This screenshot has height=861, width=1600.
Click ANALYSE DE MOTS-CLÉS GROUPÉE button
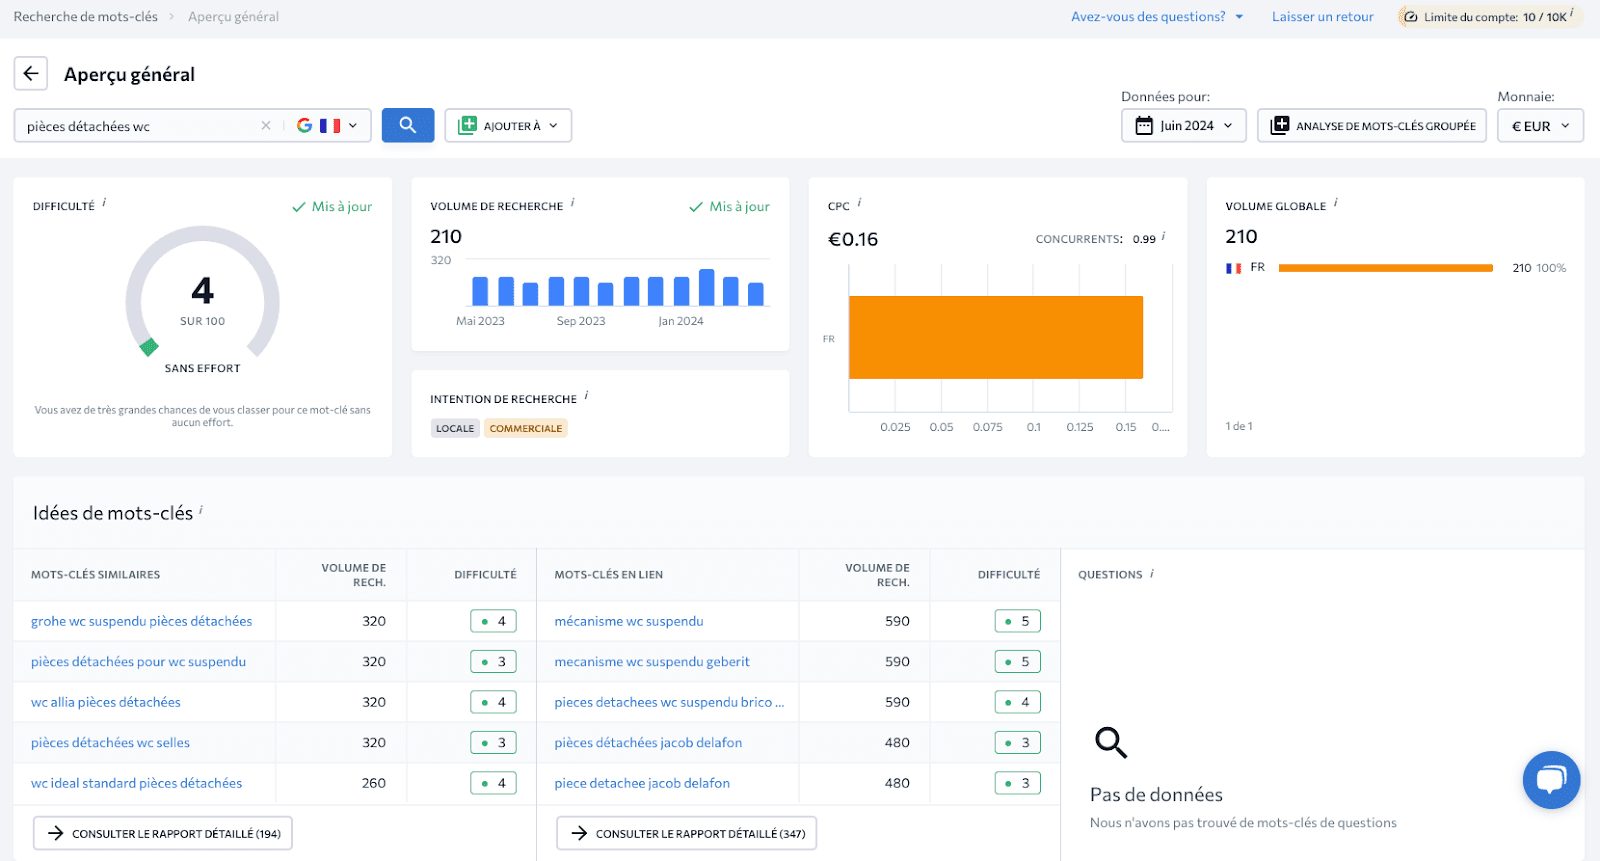point(1372,125)
